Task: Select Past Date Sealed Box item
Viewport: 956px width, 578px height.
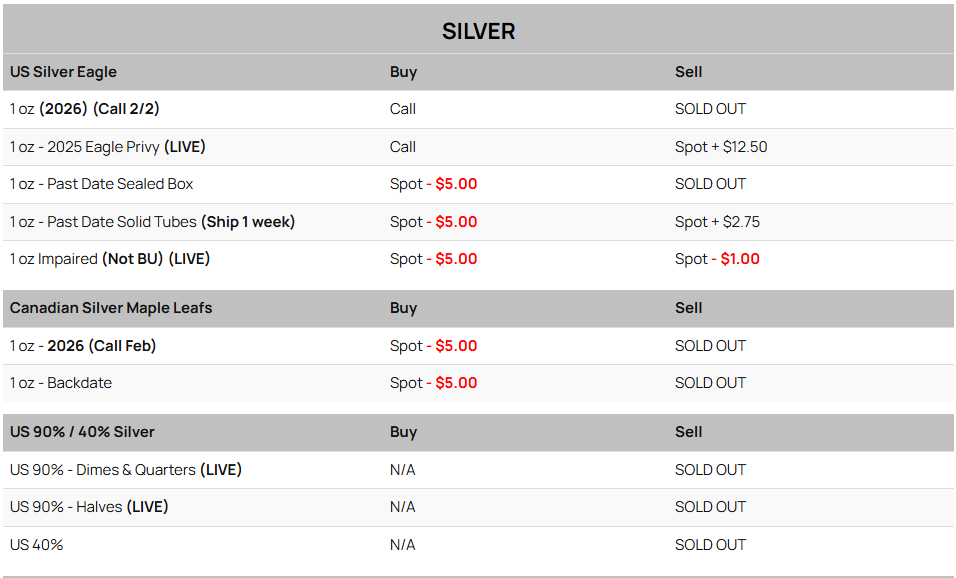Action: [101, 184]
